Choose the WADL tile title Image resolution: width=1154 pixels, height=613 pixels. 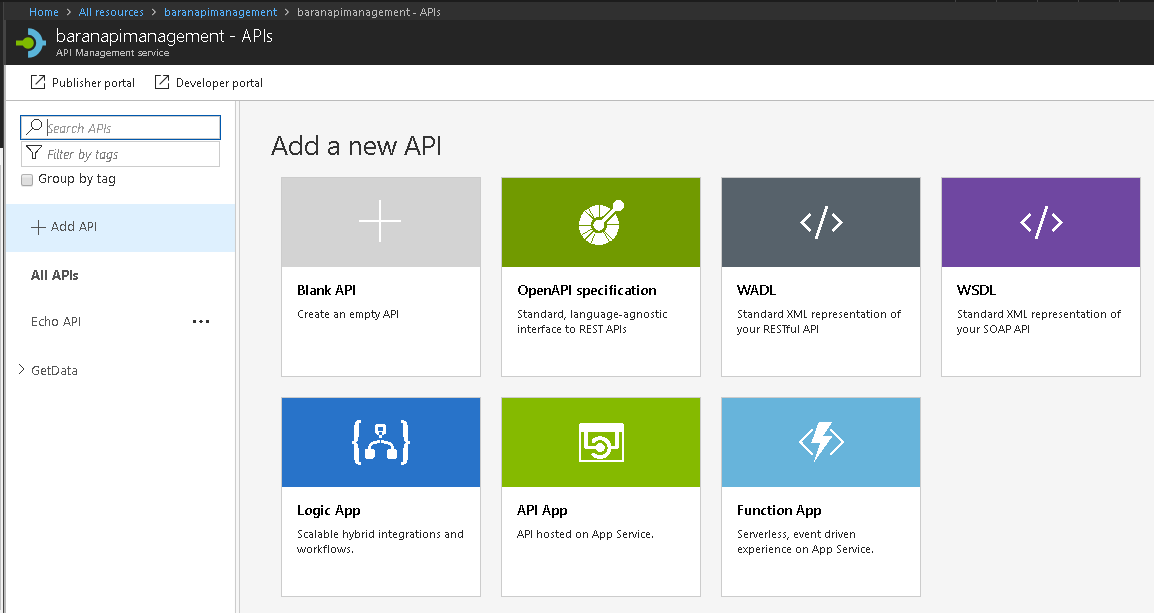click(757, 290)
